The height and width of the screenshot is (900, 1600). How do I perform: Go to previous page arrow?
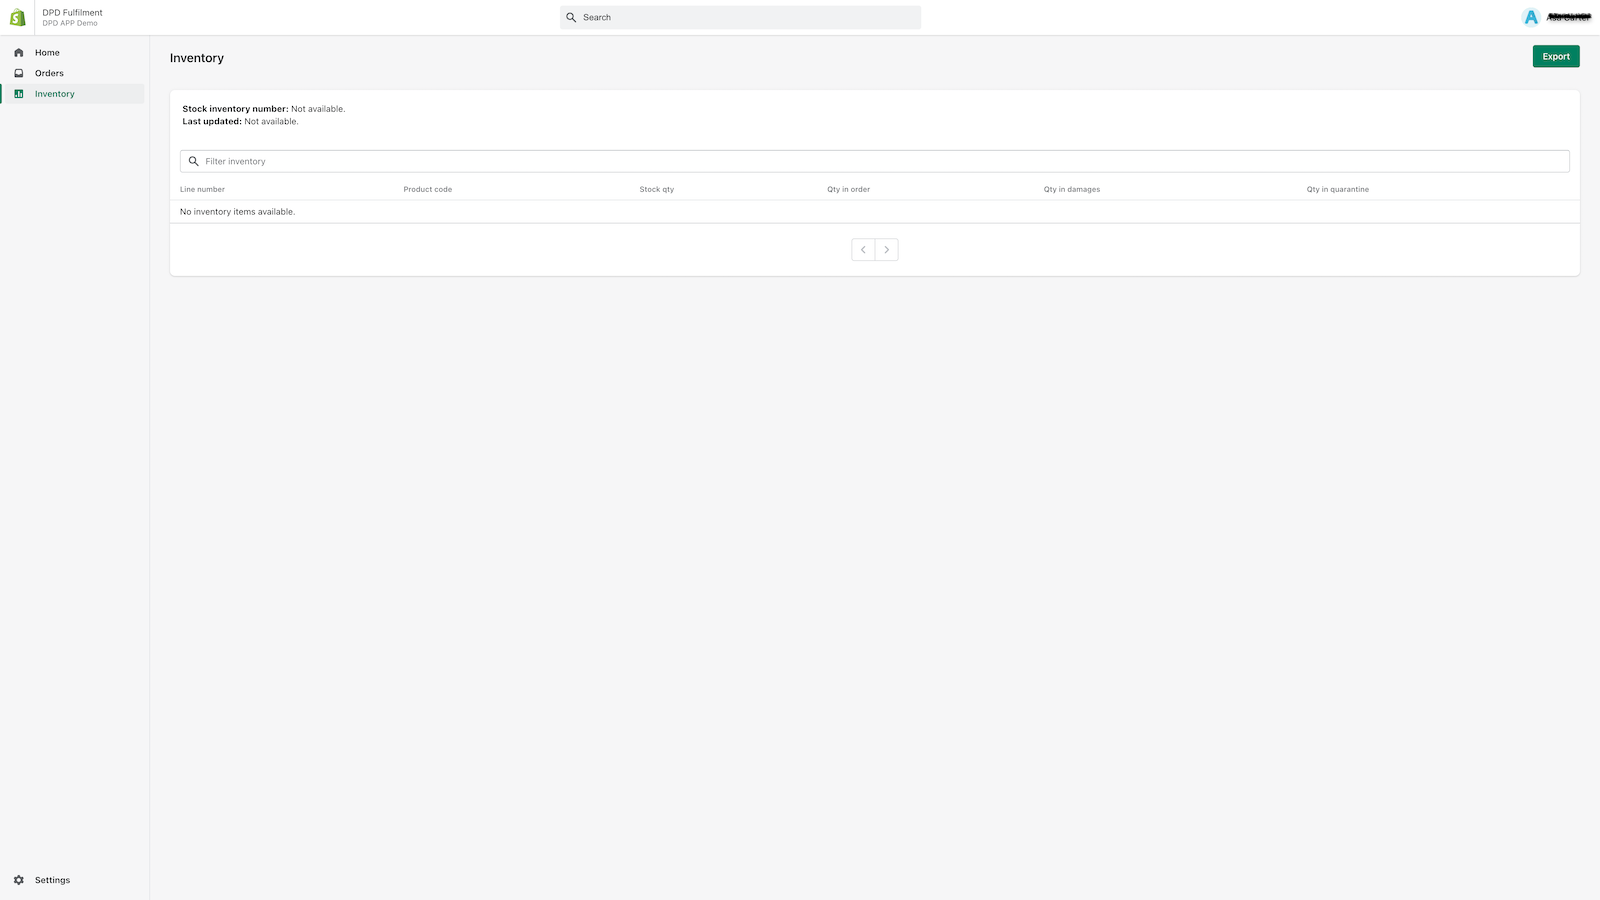pyautogui.click(x=863, y=250)
